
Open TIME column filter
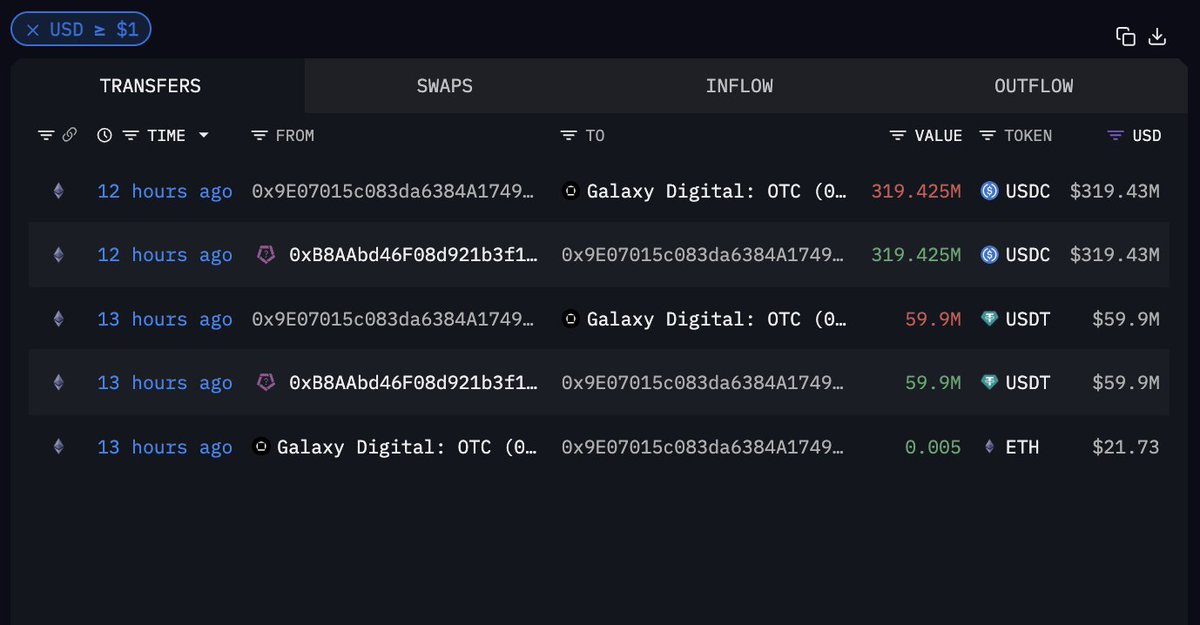tap(130, 135)
